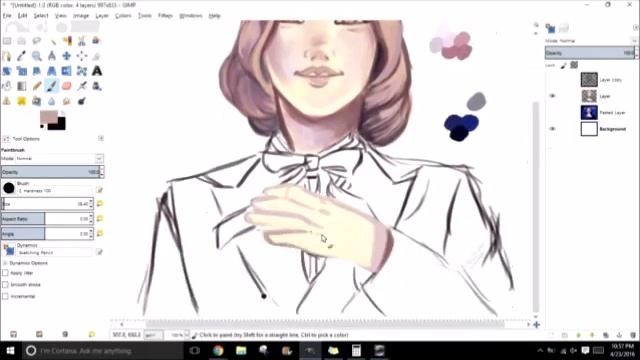Hide the layer named Layer
This screenshot has height=360, width=640.
[552, 96]
